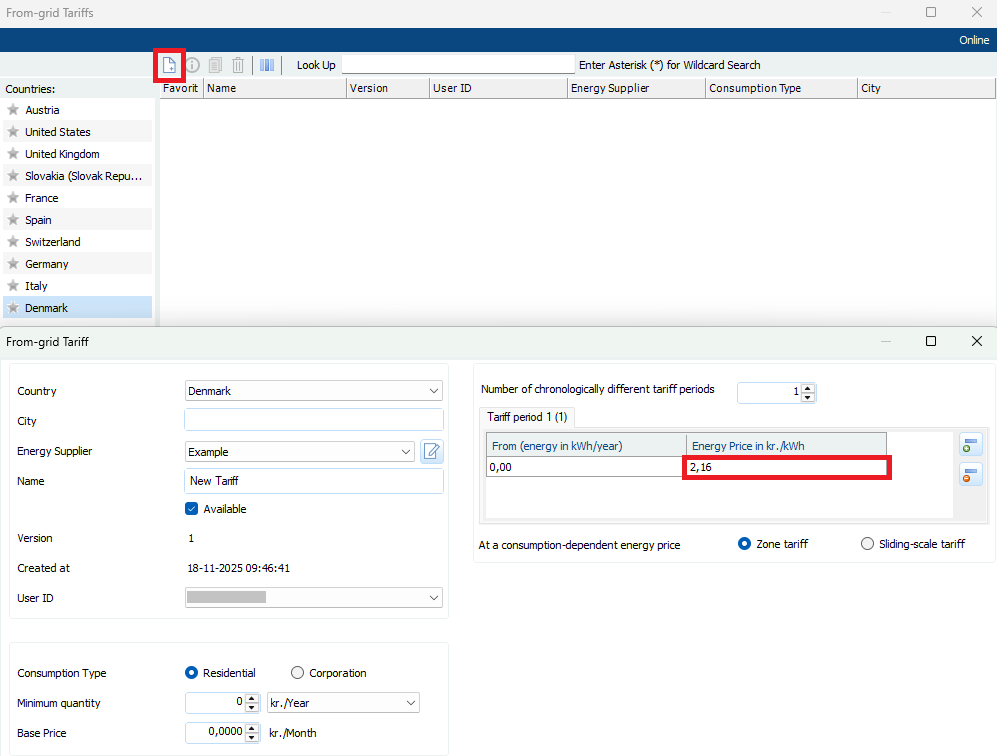Click the New tariff document icon
This screenshot has width=997, height=756.
pos(170,65)
